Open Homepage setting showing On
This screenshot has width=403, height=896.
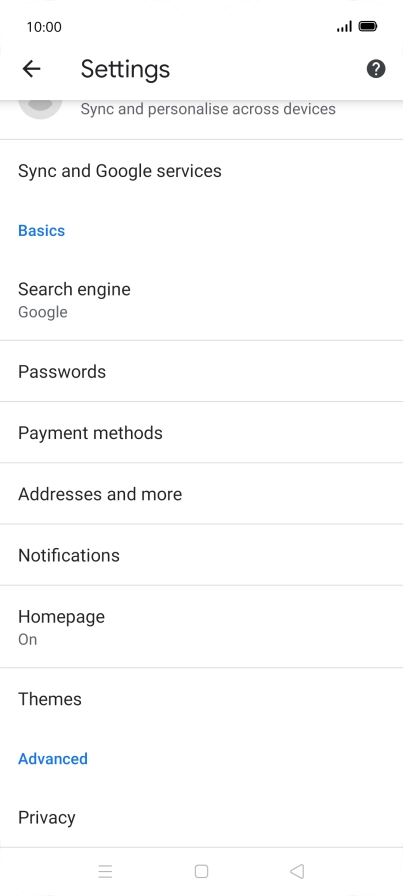click(x=201, y=627)
